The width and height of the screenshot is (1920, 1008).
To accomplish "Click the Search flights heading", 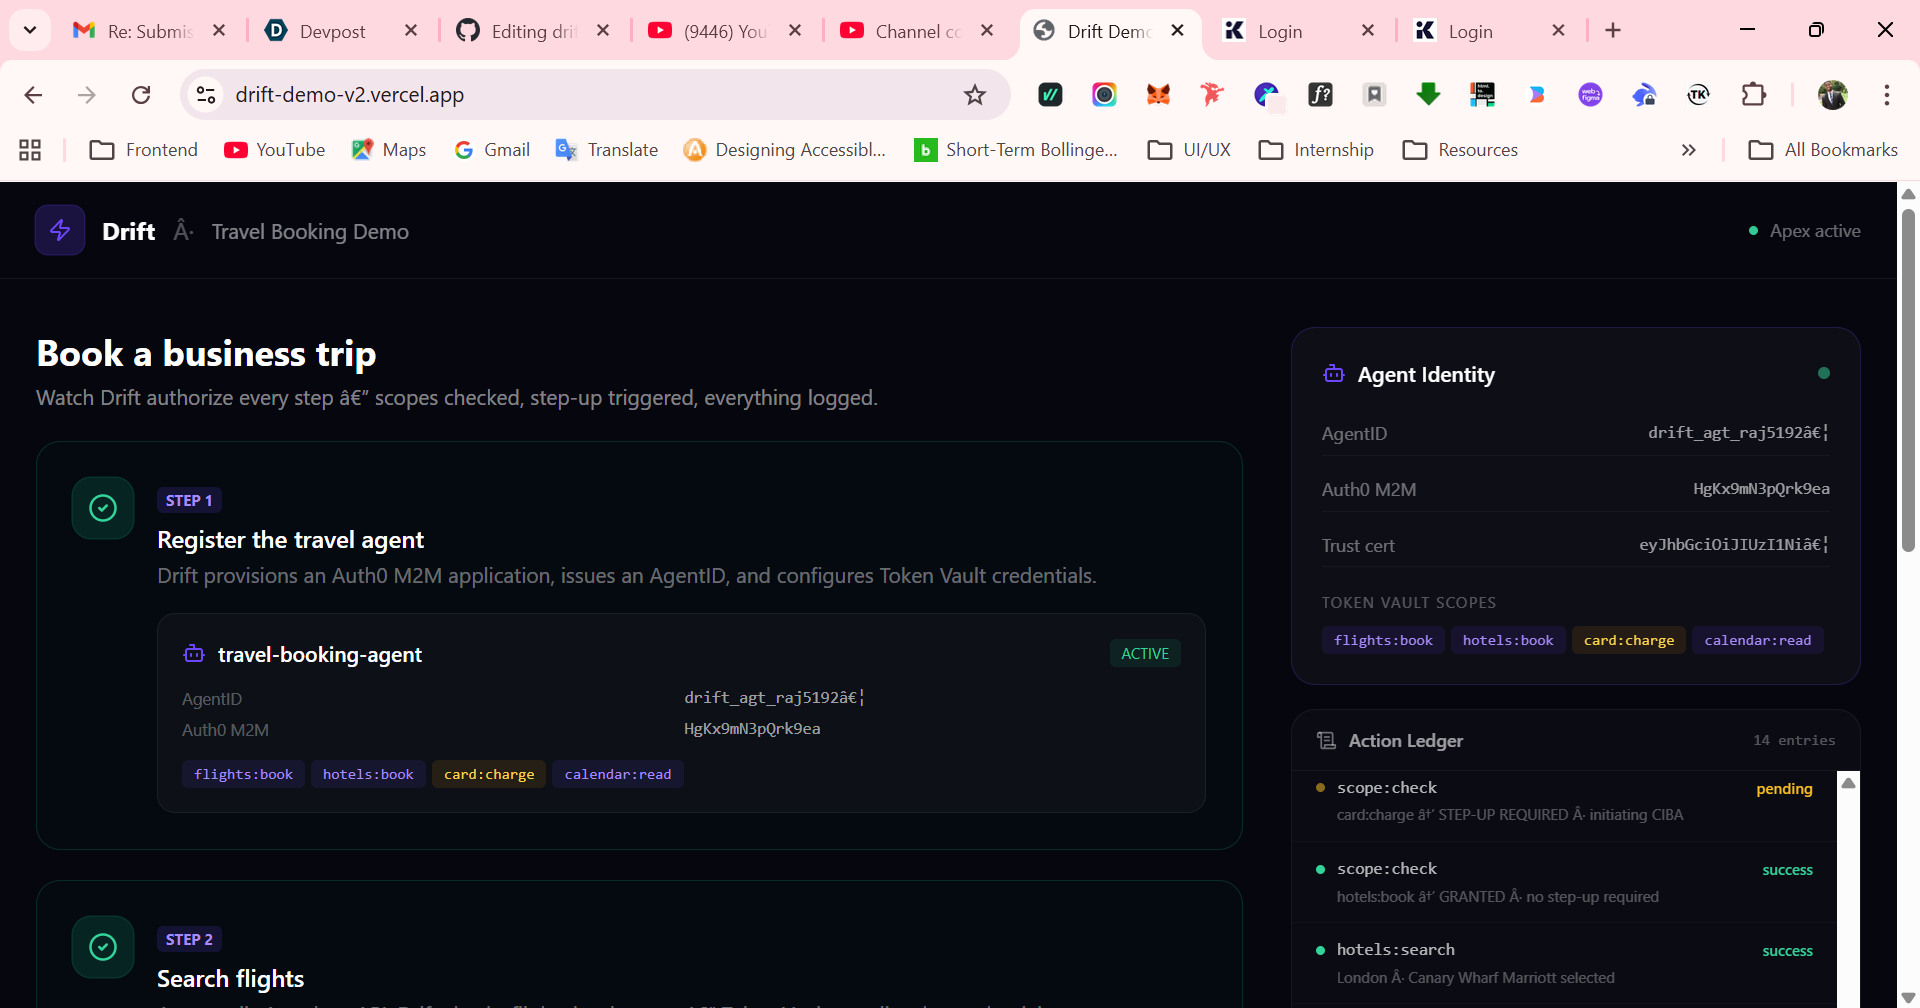I will 230,979.
